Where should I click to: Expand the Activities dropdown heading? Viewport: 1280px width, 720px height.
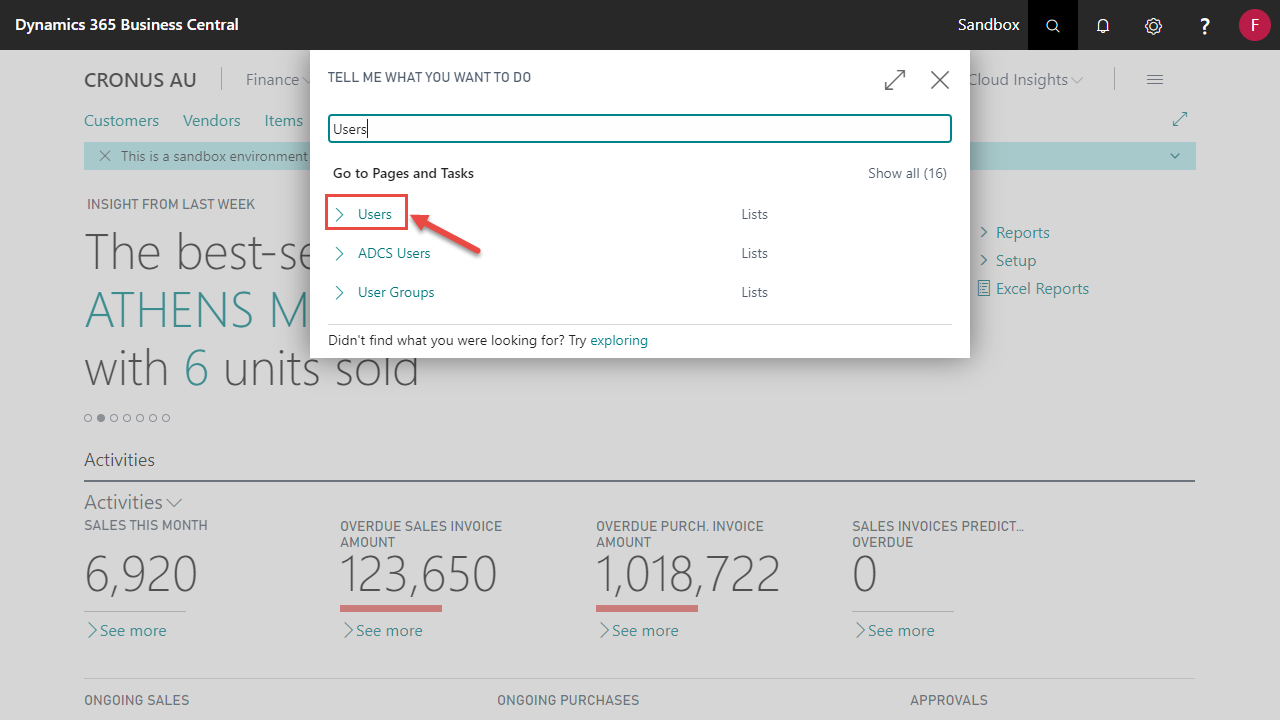click(133, 502)
